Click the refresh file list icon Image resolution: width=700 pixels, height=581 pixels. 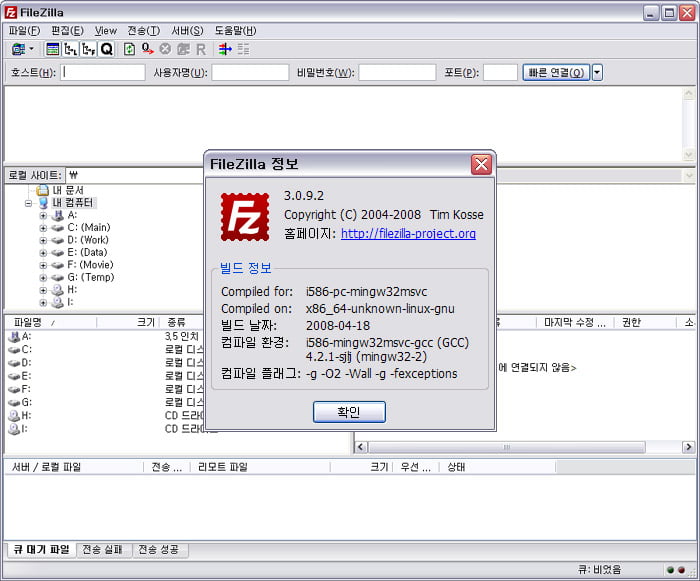[x=129, y=49]
